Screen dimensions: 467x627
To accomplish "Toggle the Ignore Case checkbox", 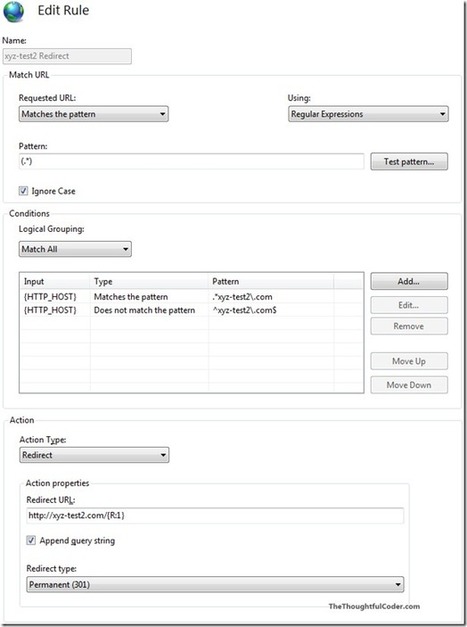I will 23,191.
